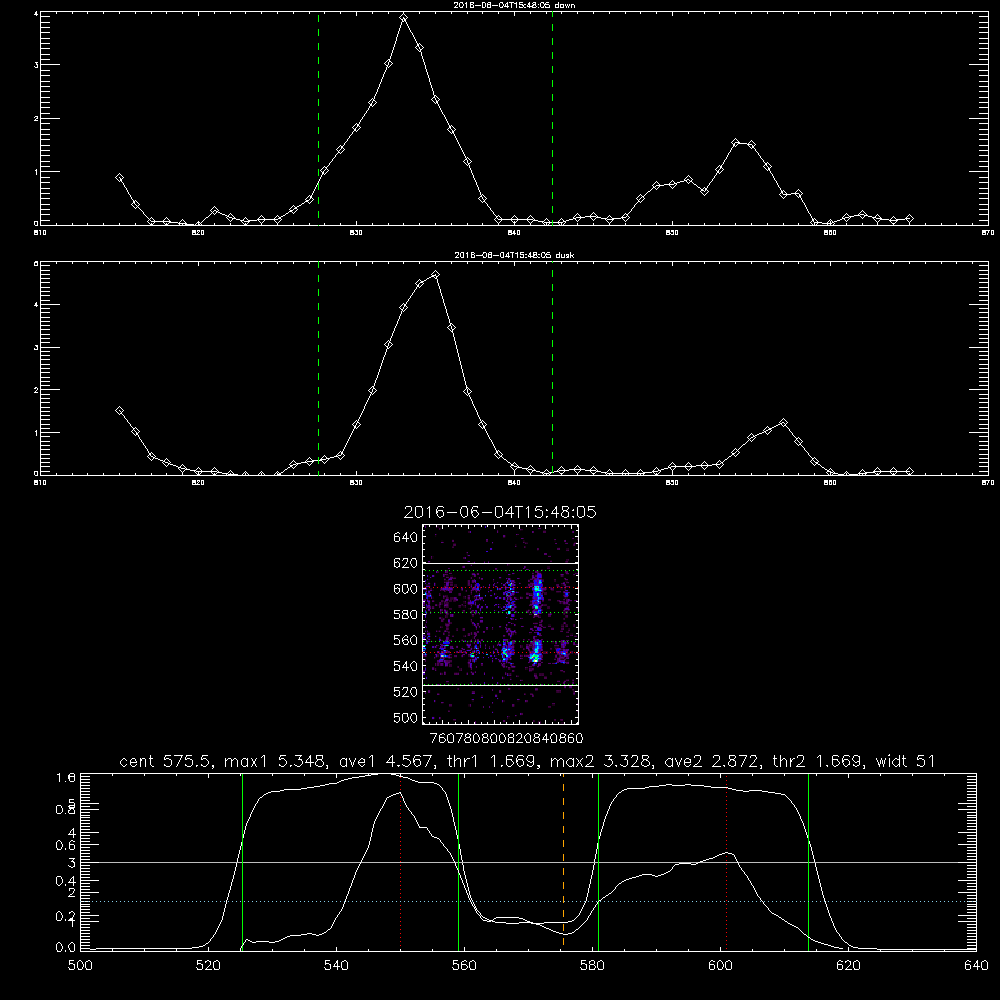
Task: Click the heatmap y-axis label 600
Action: coord(405,589)
